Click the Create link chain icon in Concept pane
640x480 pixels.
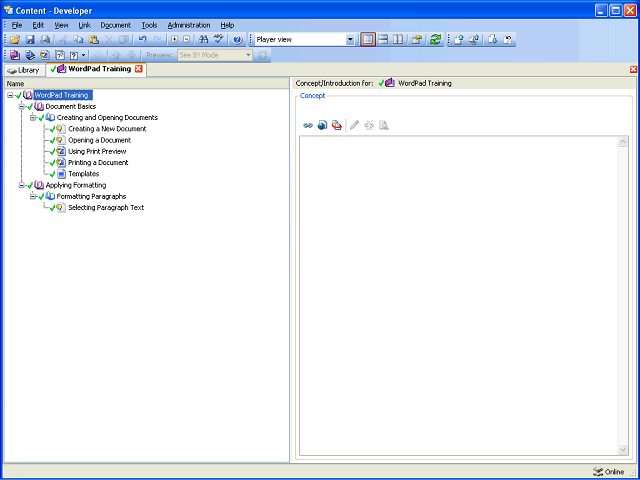[x=308, y=125]
